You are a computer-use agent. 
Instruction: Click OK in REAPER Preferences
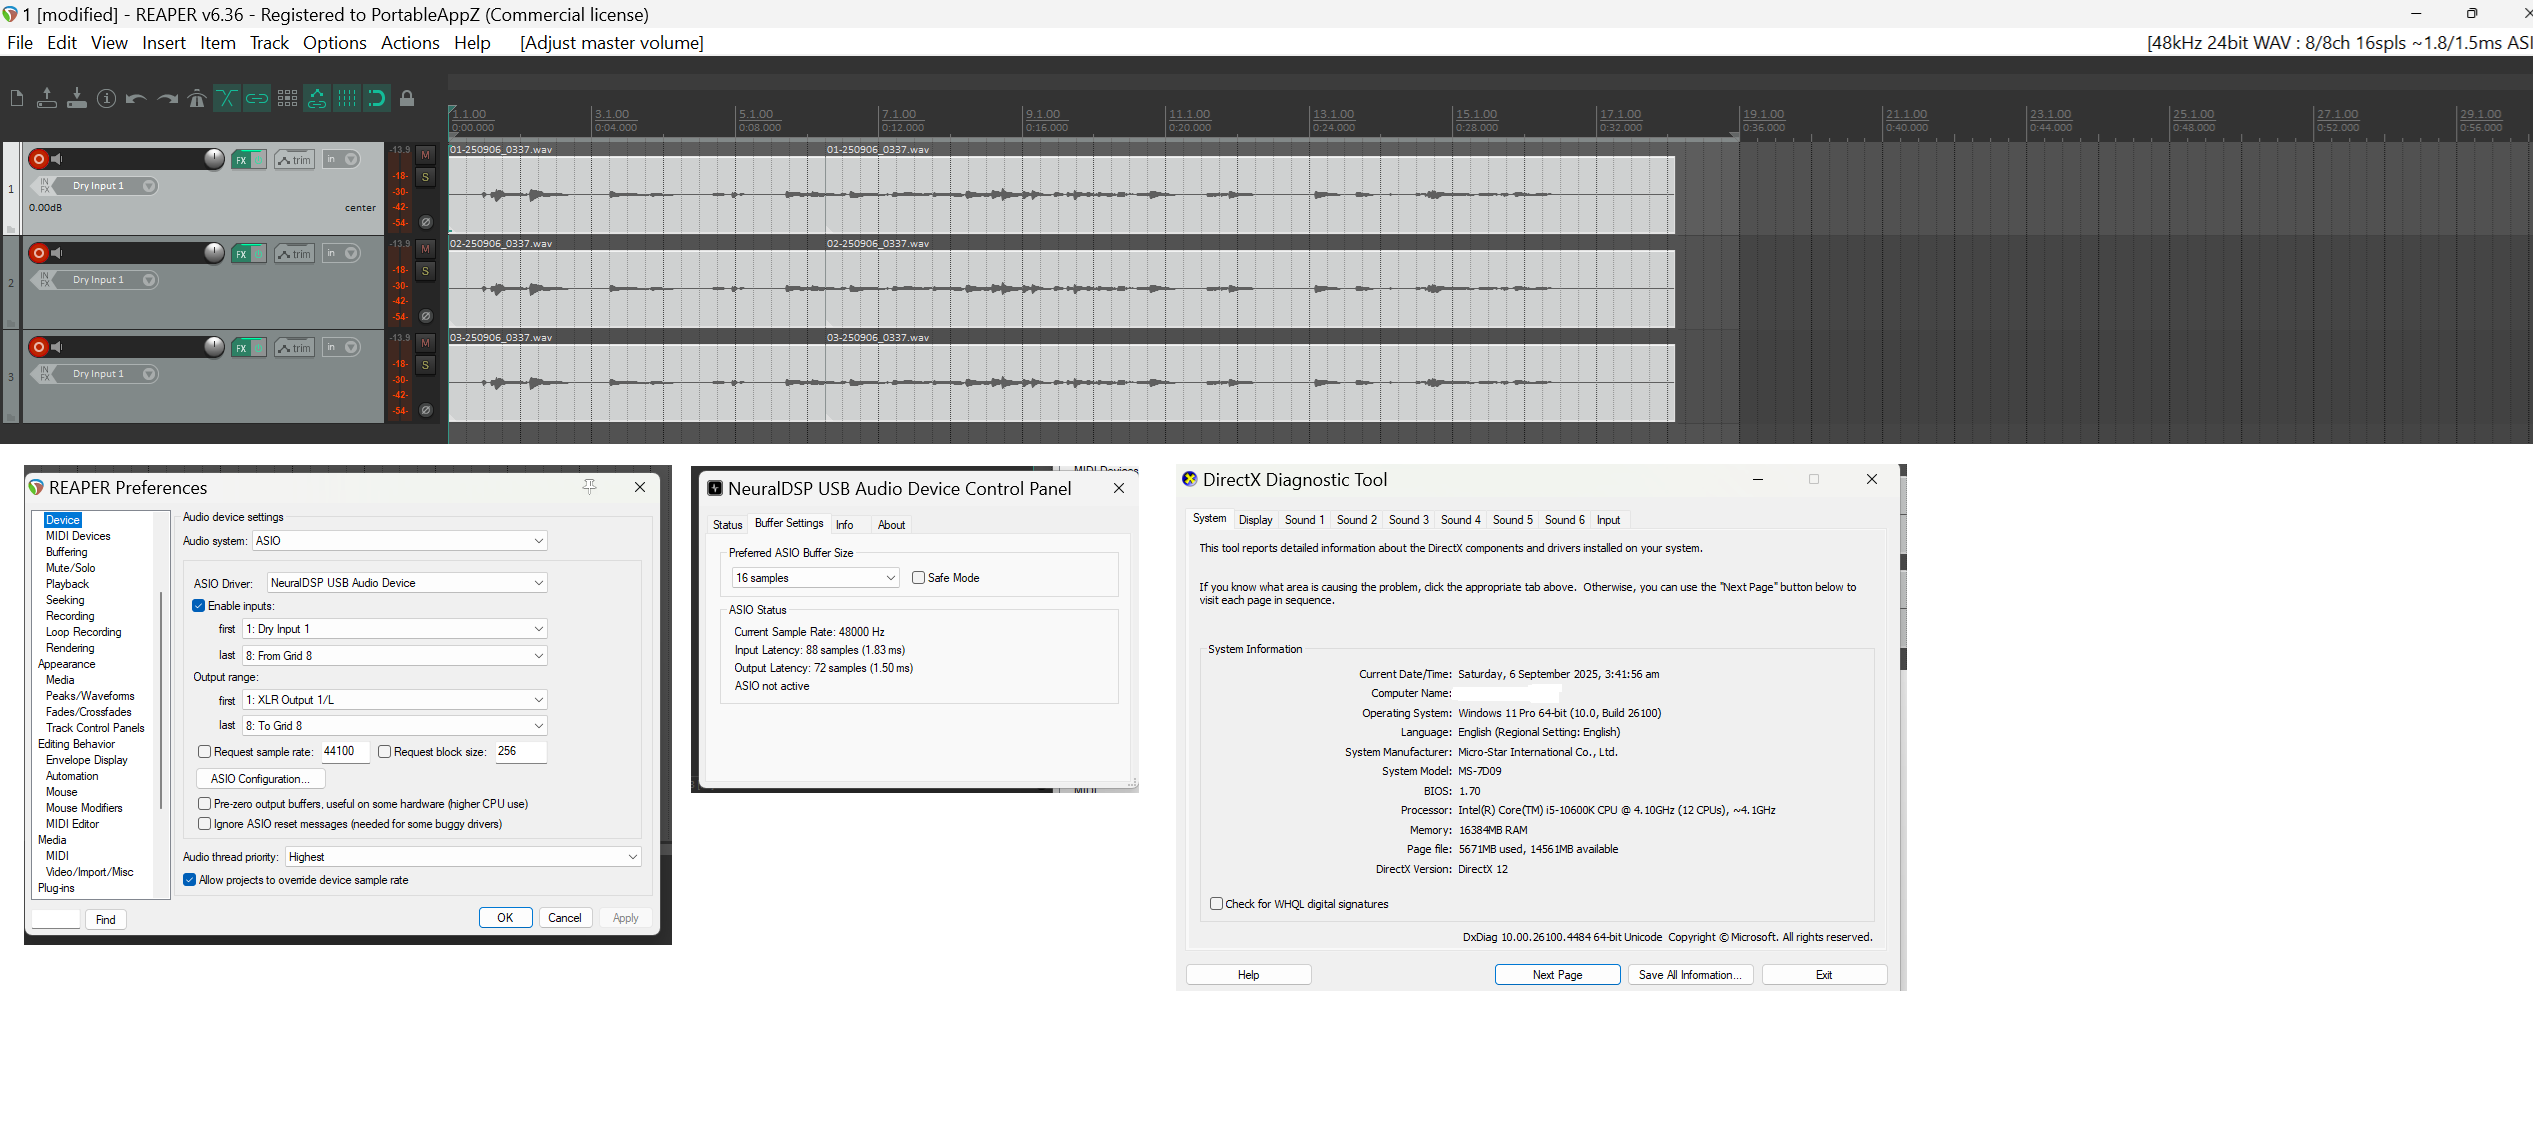[505, 918]
